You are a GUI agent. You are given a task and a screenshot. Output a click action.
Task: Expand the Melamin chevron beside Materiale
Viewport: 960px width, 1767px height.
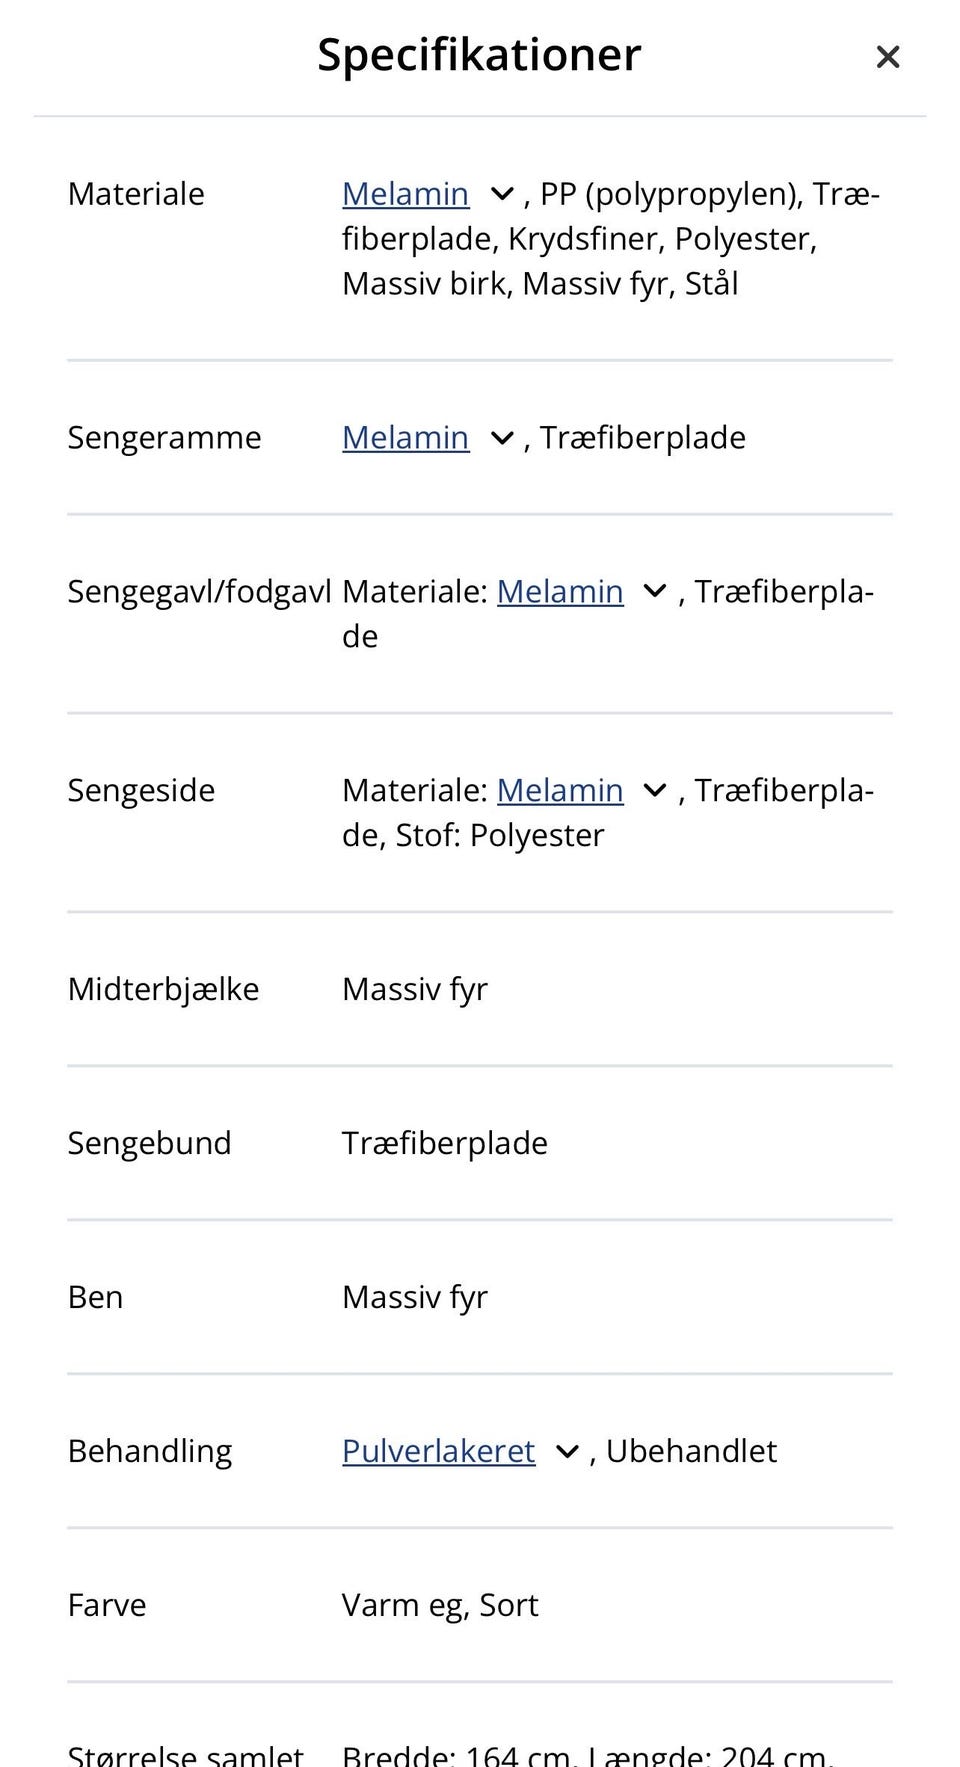point(500,196)
